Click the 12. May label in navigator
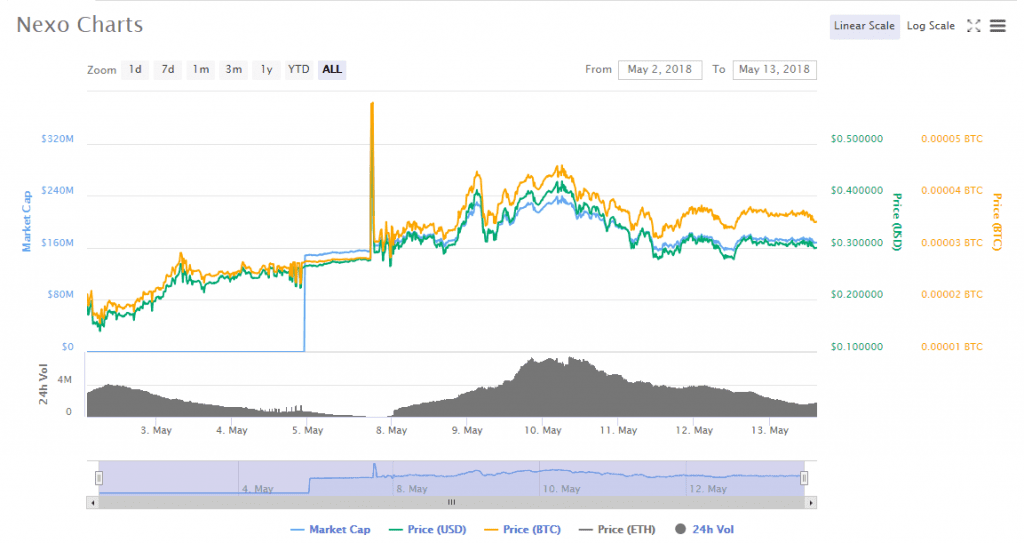 pos(708,489)
